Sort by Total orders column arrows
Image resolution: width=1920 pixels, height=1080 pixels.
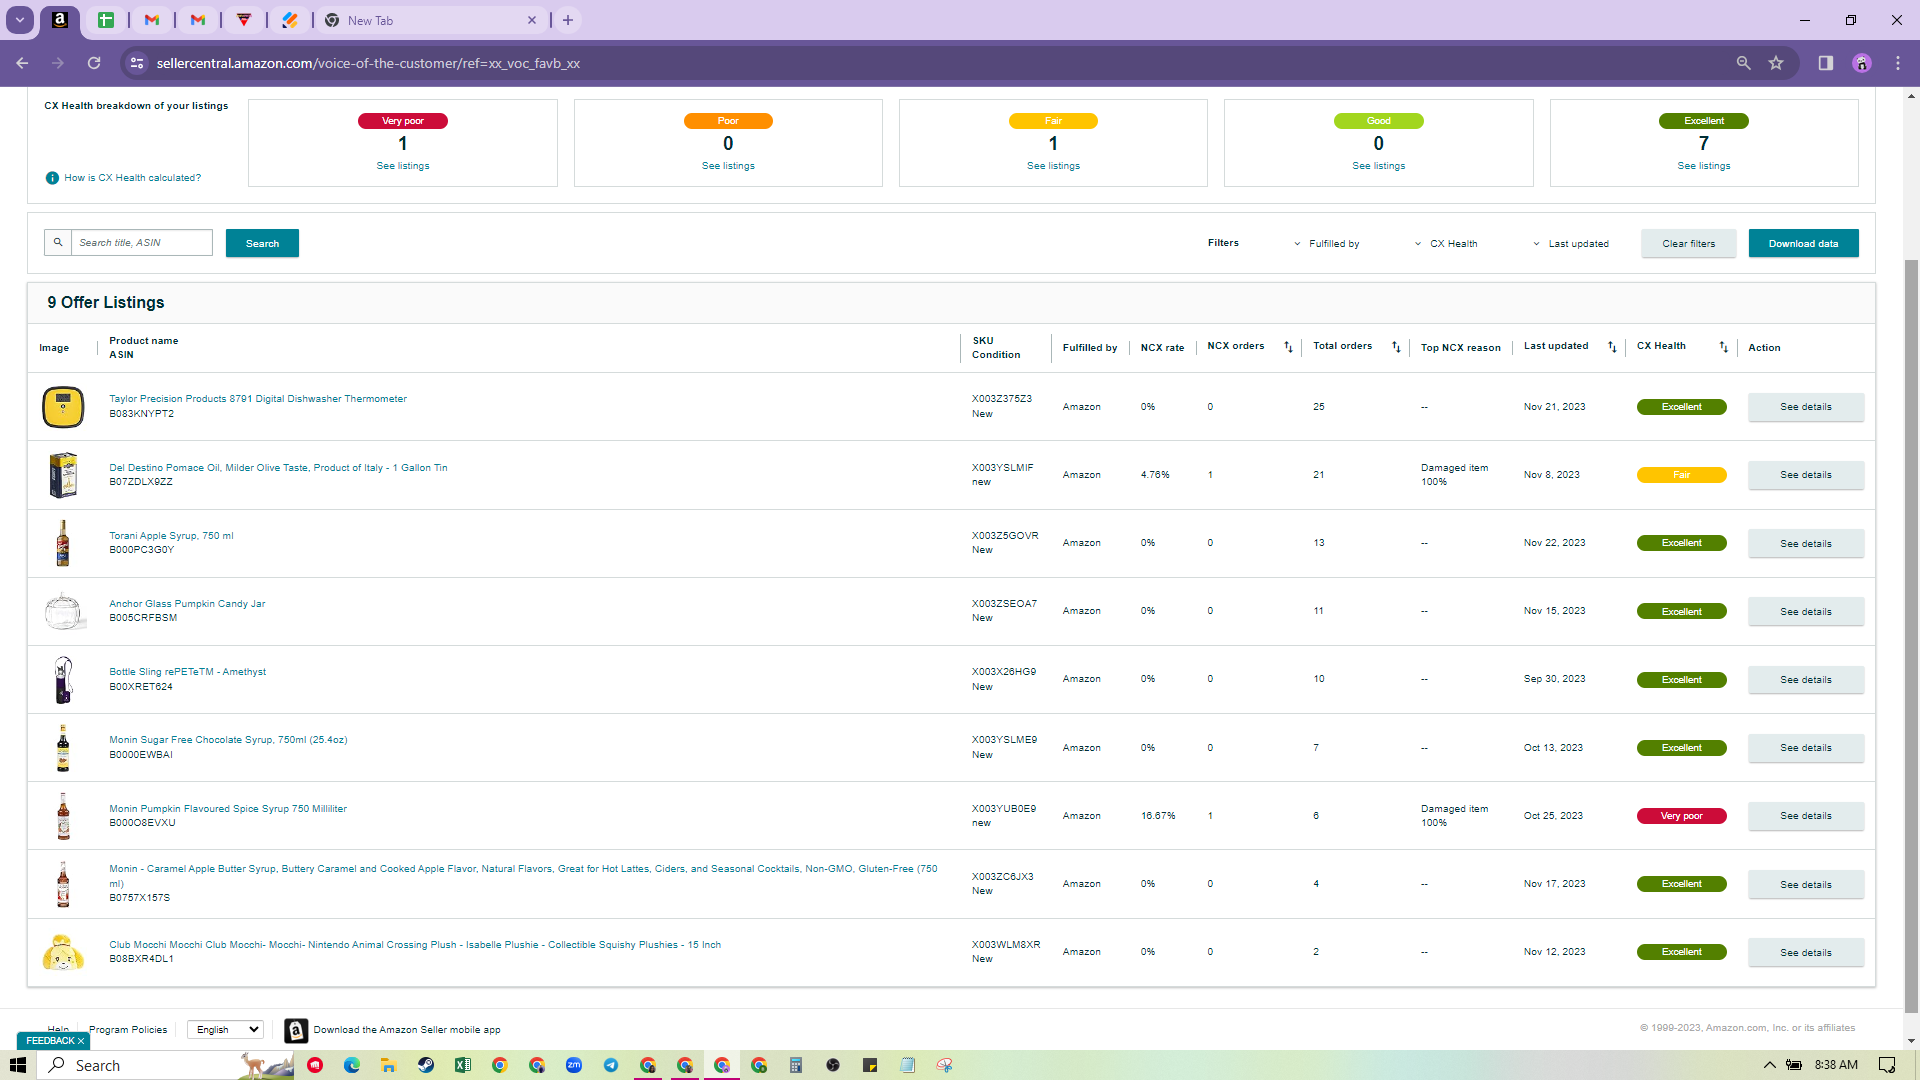pyautogui.click(x=1396, y=347)
